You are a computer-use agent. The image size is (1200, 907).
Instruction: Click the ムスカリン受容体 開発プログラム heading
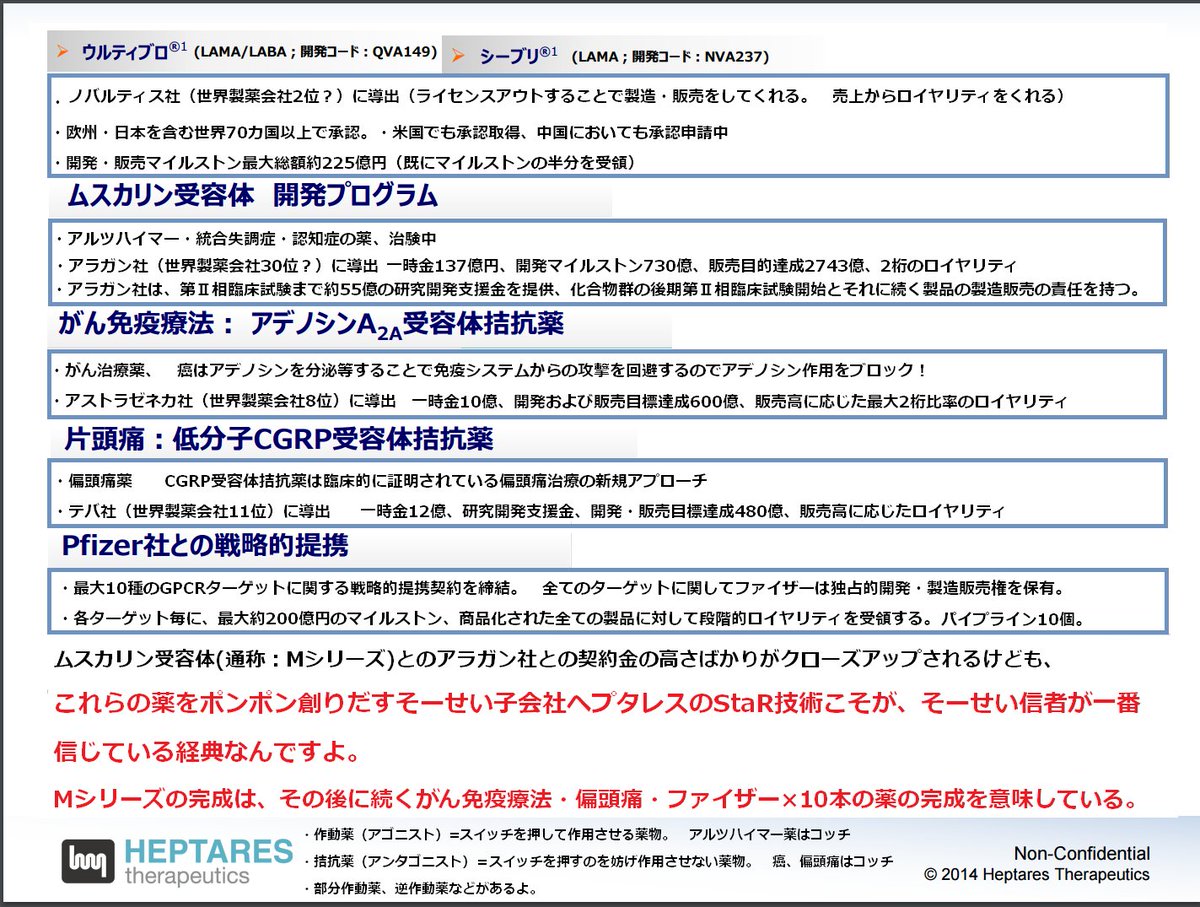pos(252,196)
